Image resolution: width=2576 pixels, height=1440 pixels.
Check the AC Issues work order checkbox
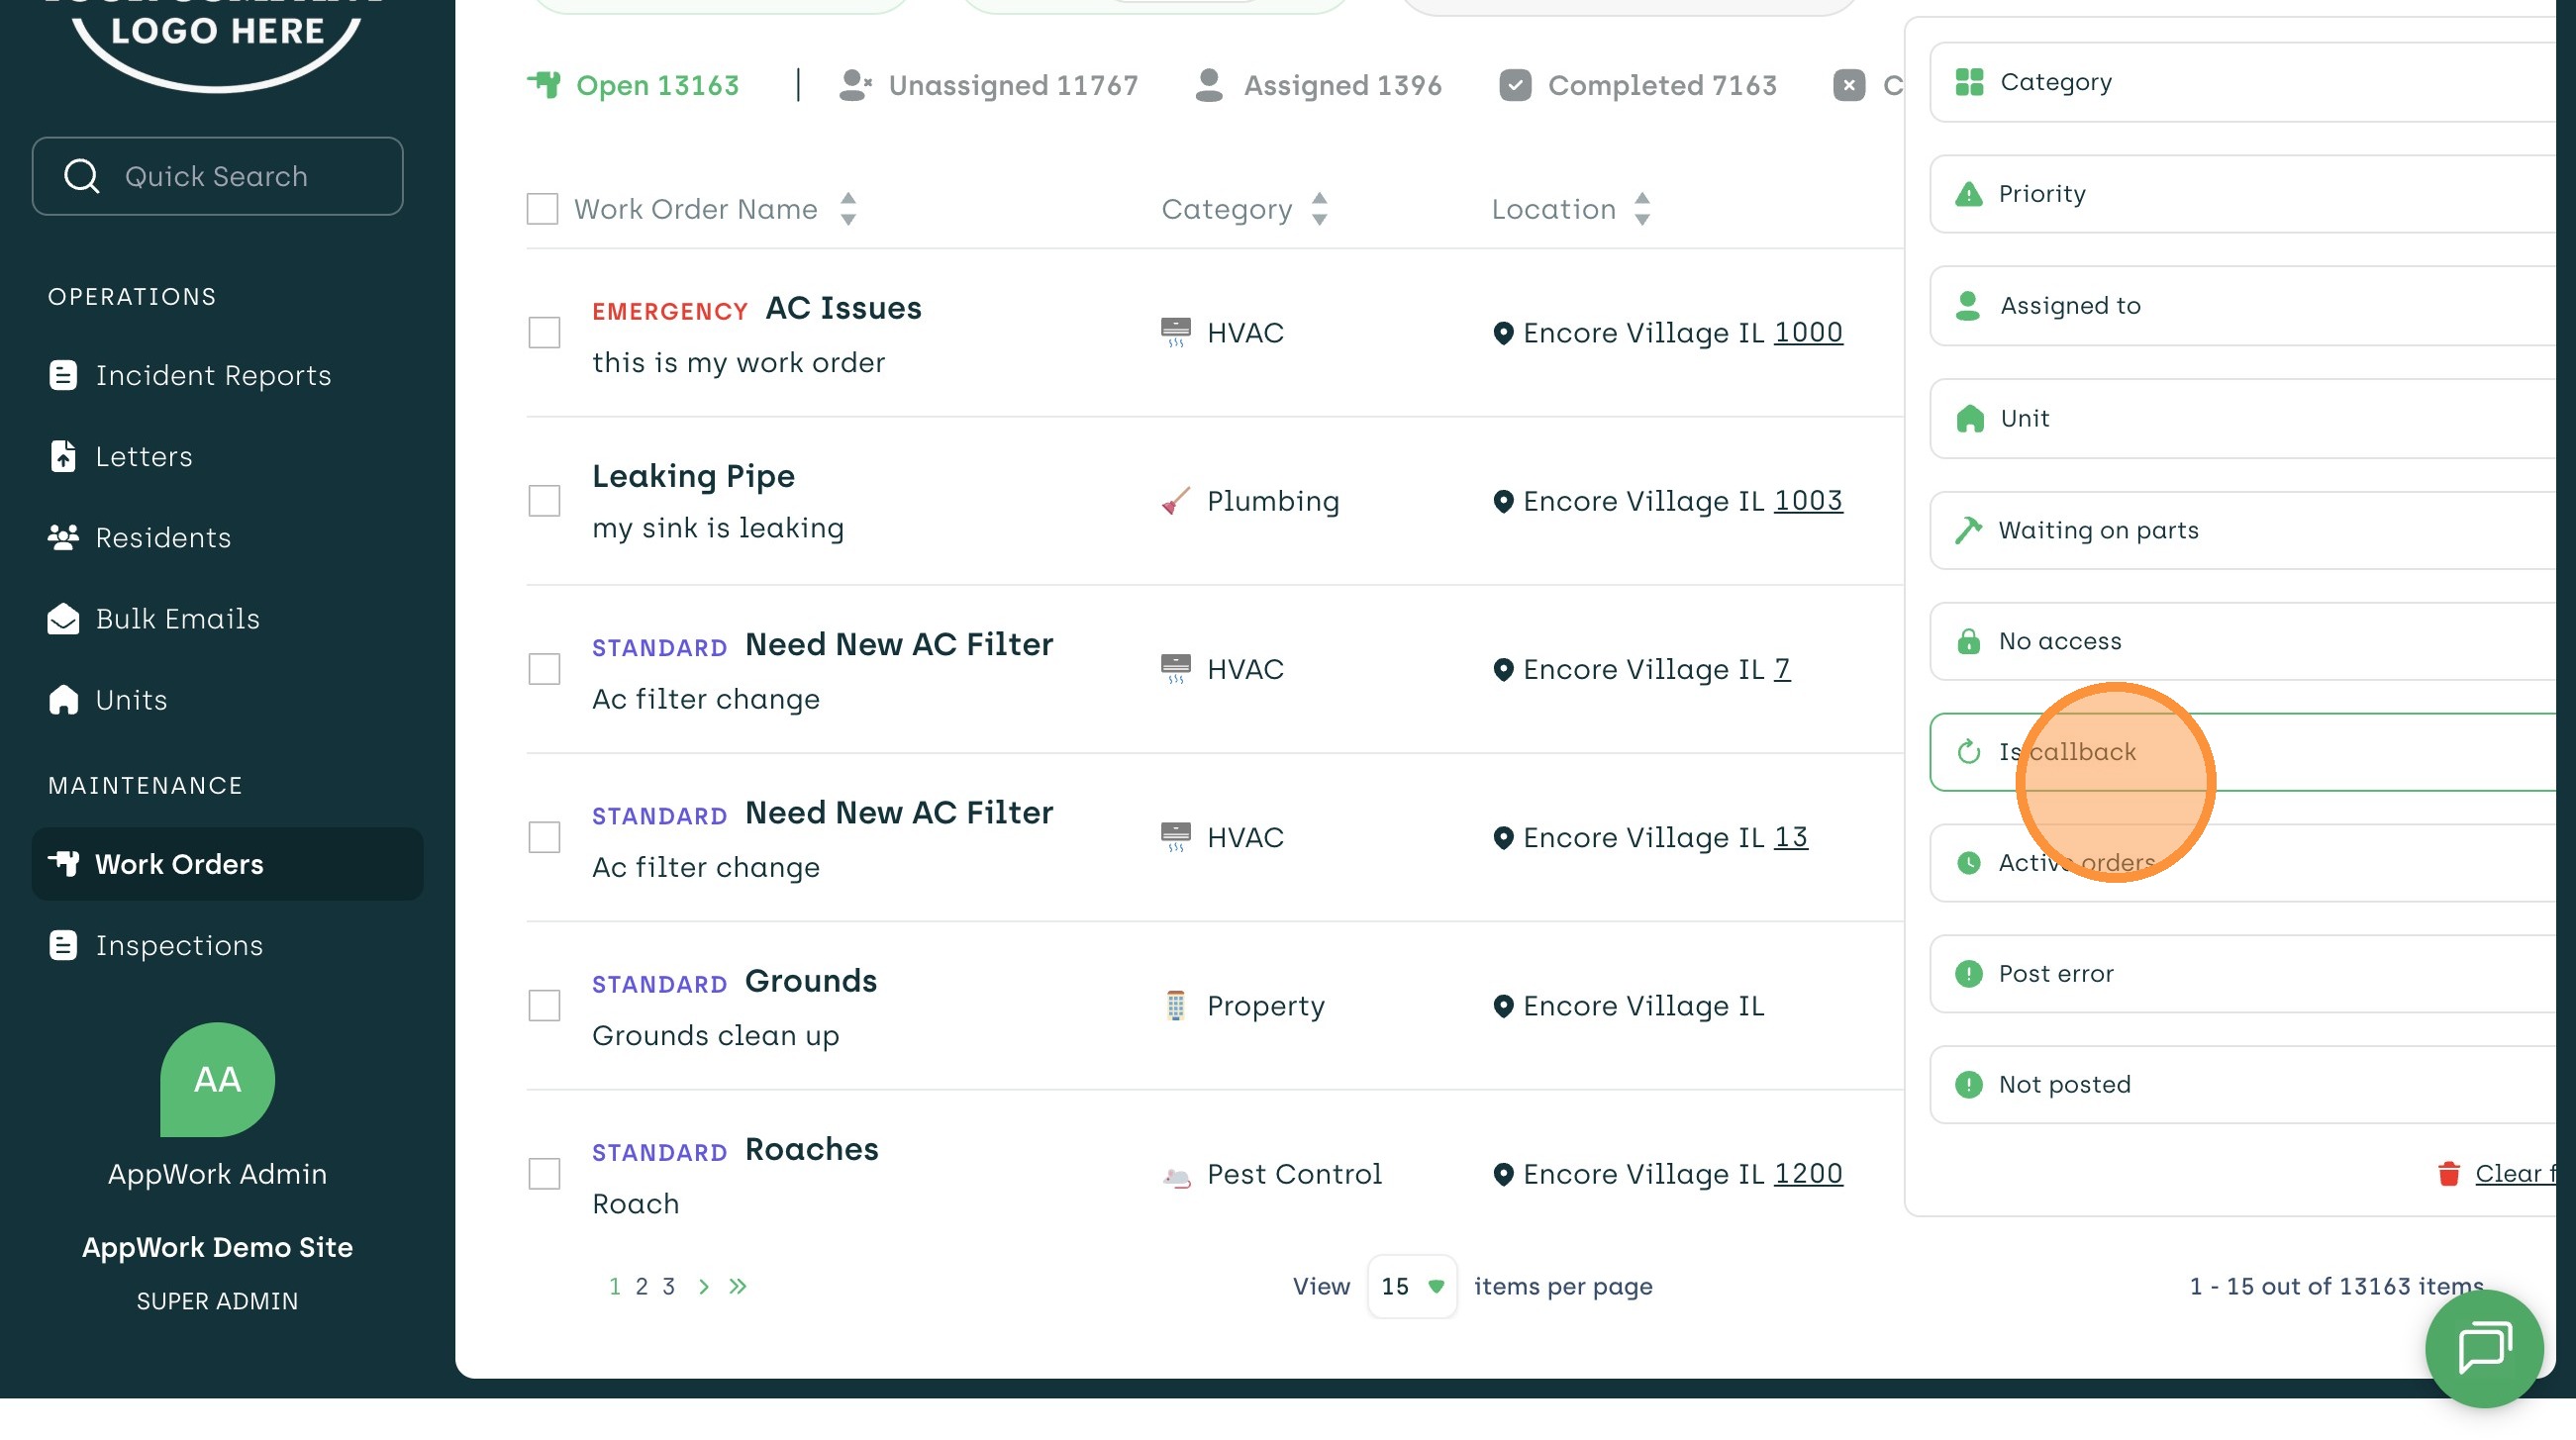point(544,332)
